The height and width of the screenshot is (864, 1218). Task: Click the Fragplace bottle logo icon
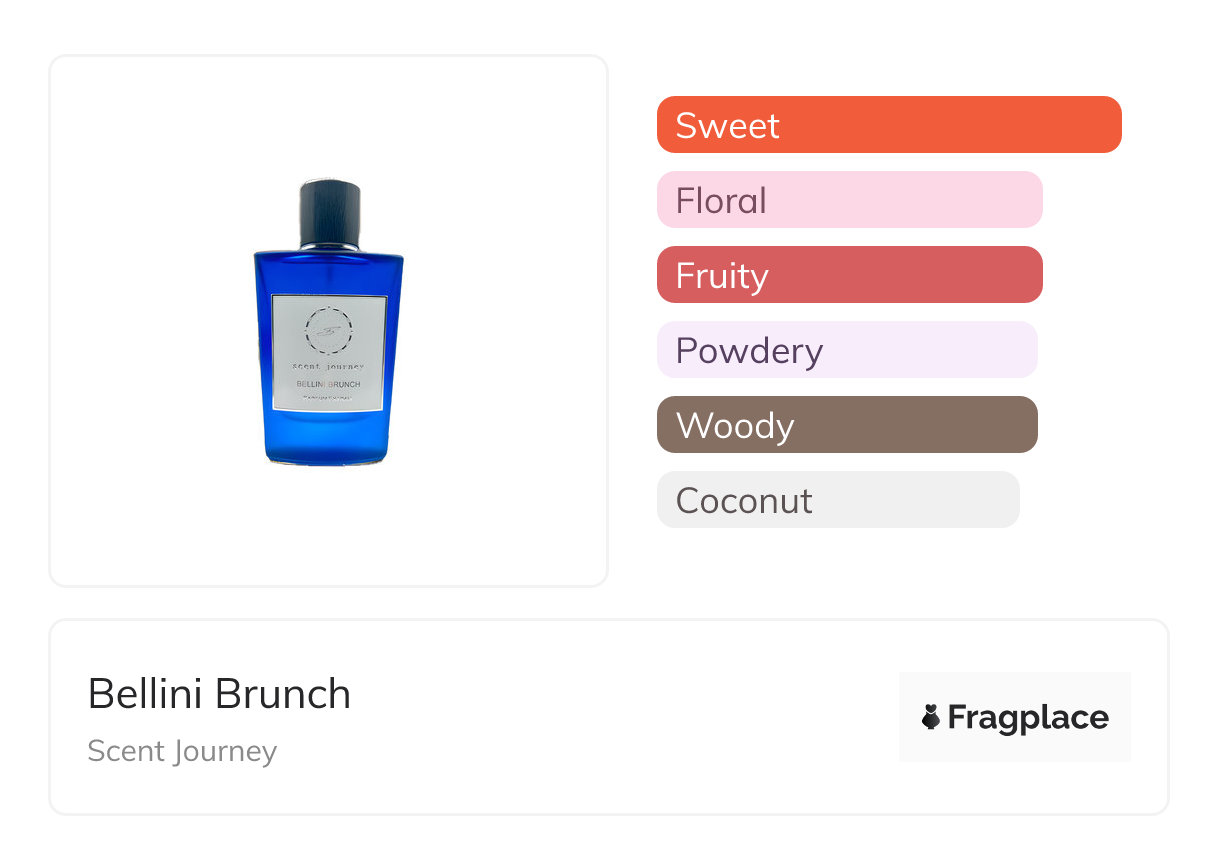click(931, 717)
